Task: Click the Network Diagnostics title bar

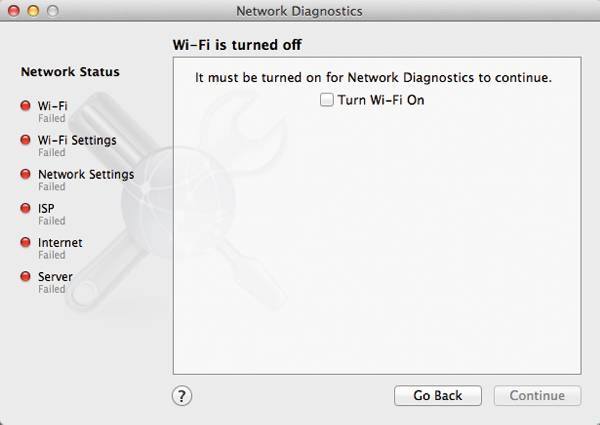Action: click(300, 11)
